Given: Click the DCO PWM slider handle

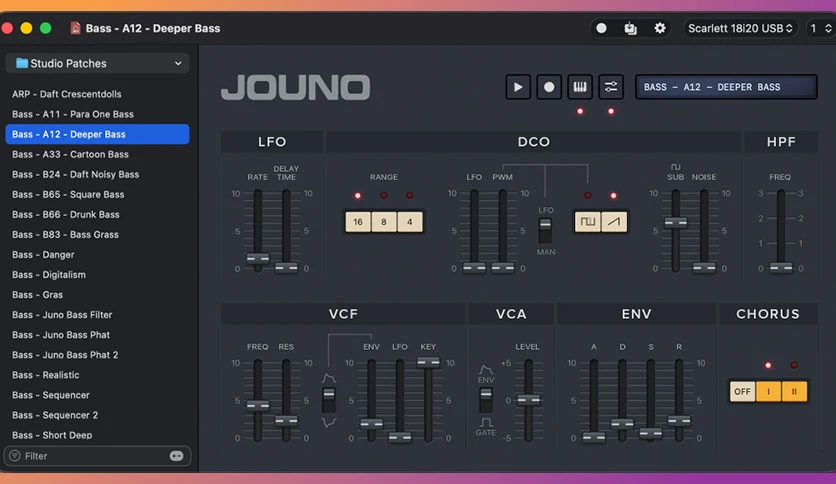Looking at the screenshot, I should click(503, 268).
